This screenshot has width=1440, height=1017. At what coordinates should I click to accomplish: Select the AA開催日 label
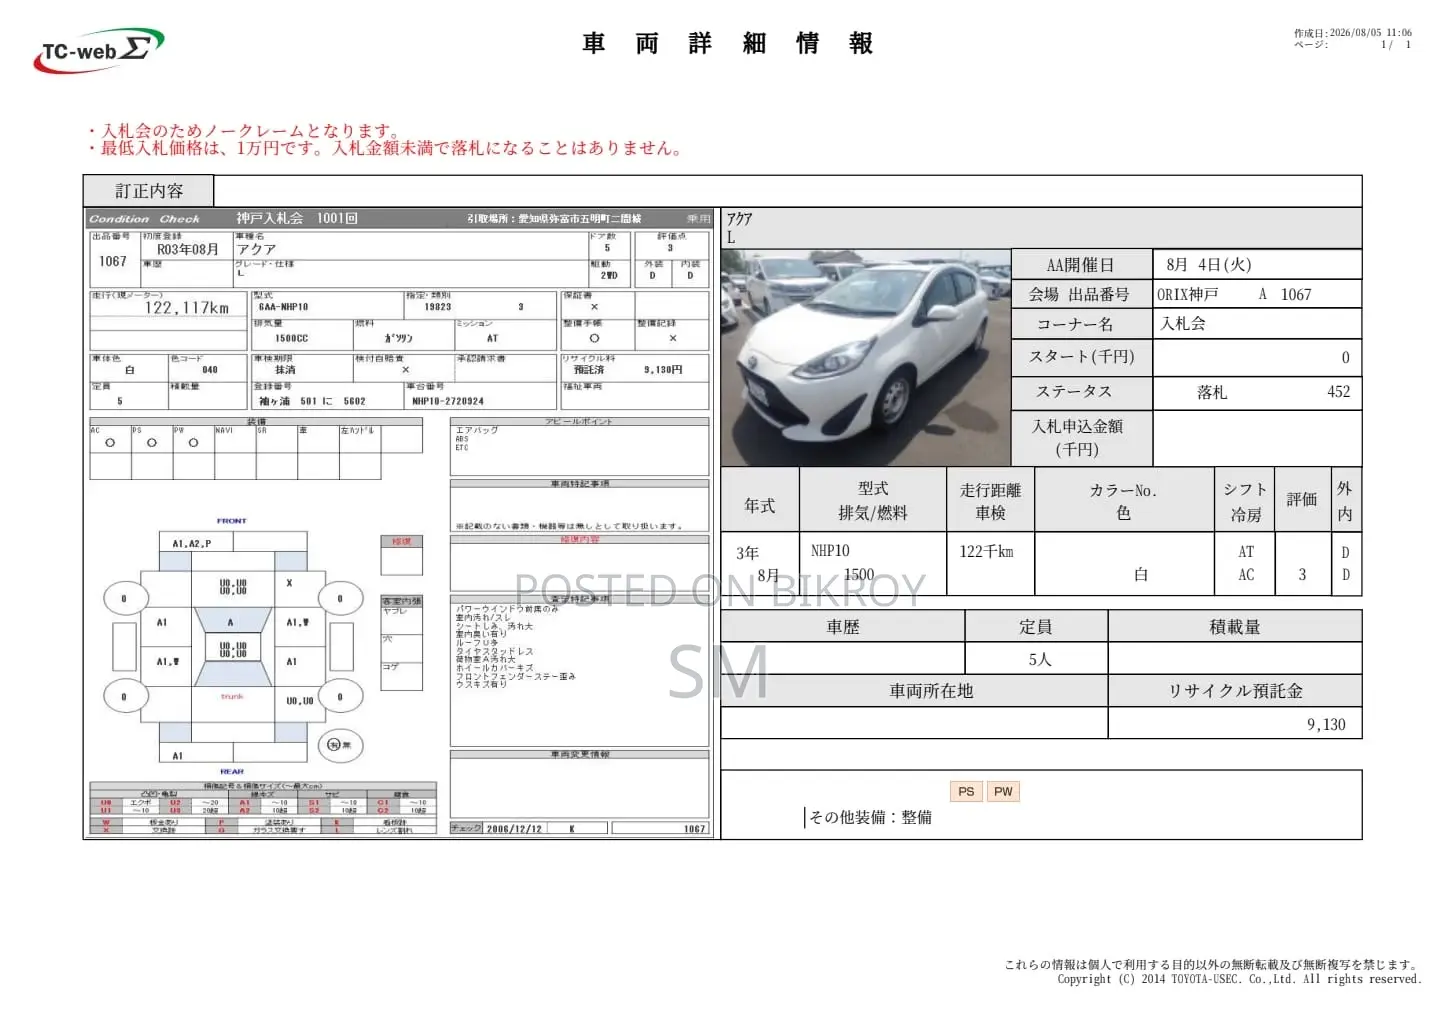point(1080,265)
